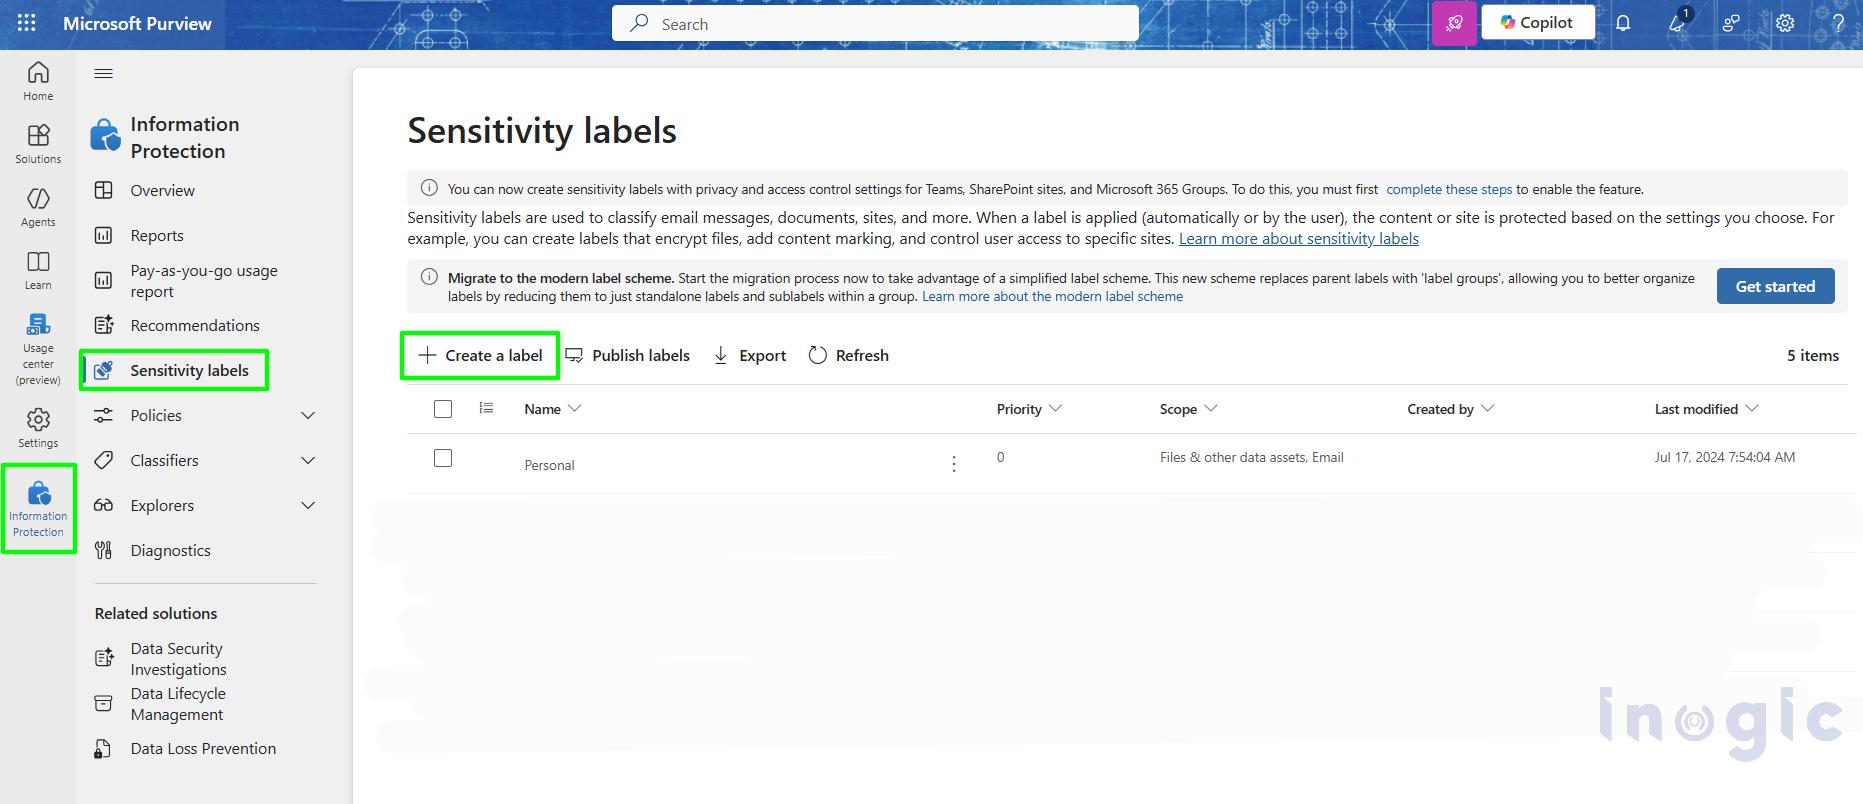This screenshot has height=804, width=1863.
Task: Click the notifications bell icon
Action: point(1623,23)
